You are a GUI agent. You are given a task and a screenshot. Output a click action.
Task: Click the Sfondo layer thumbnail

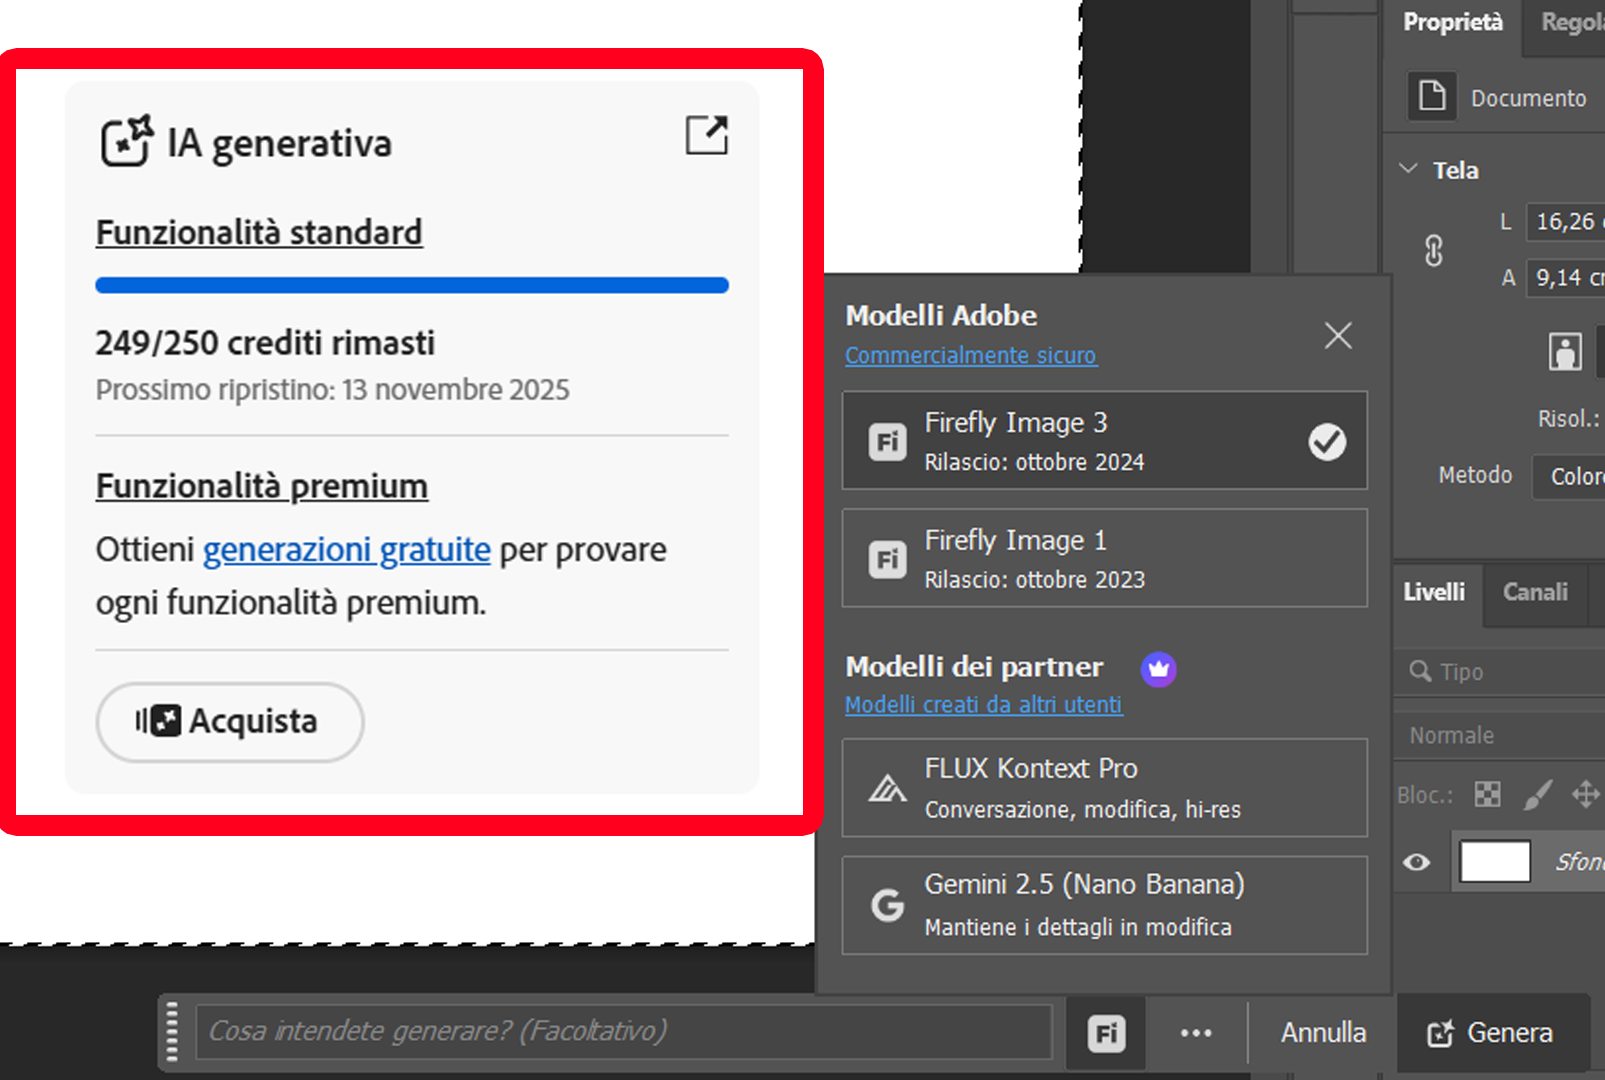[1495, 861]
